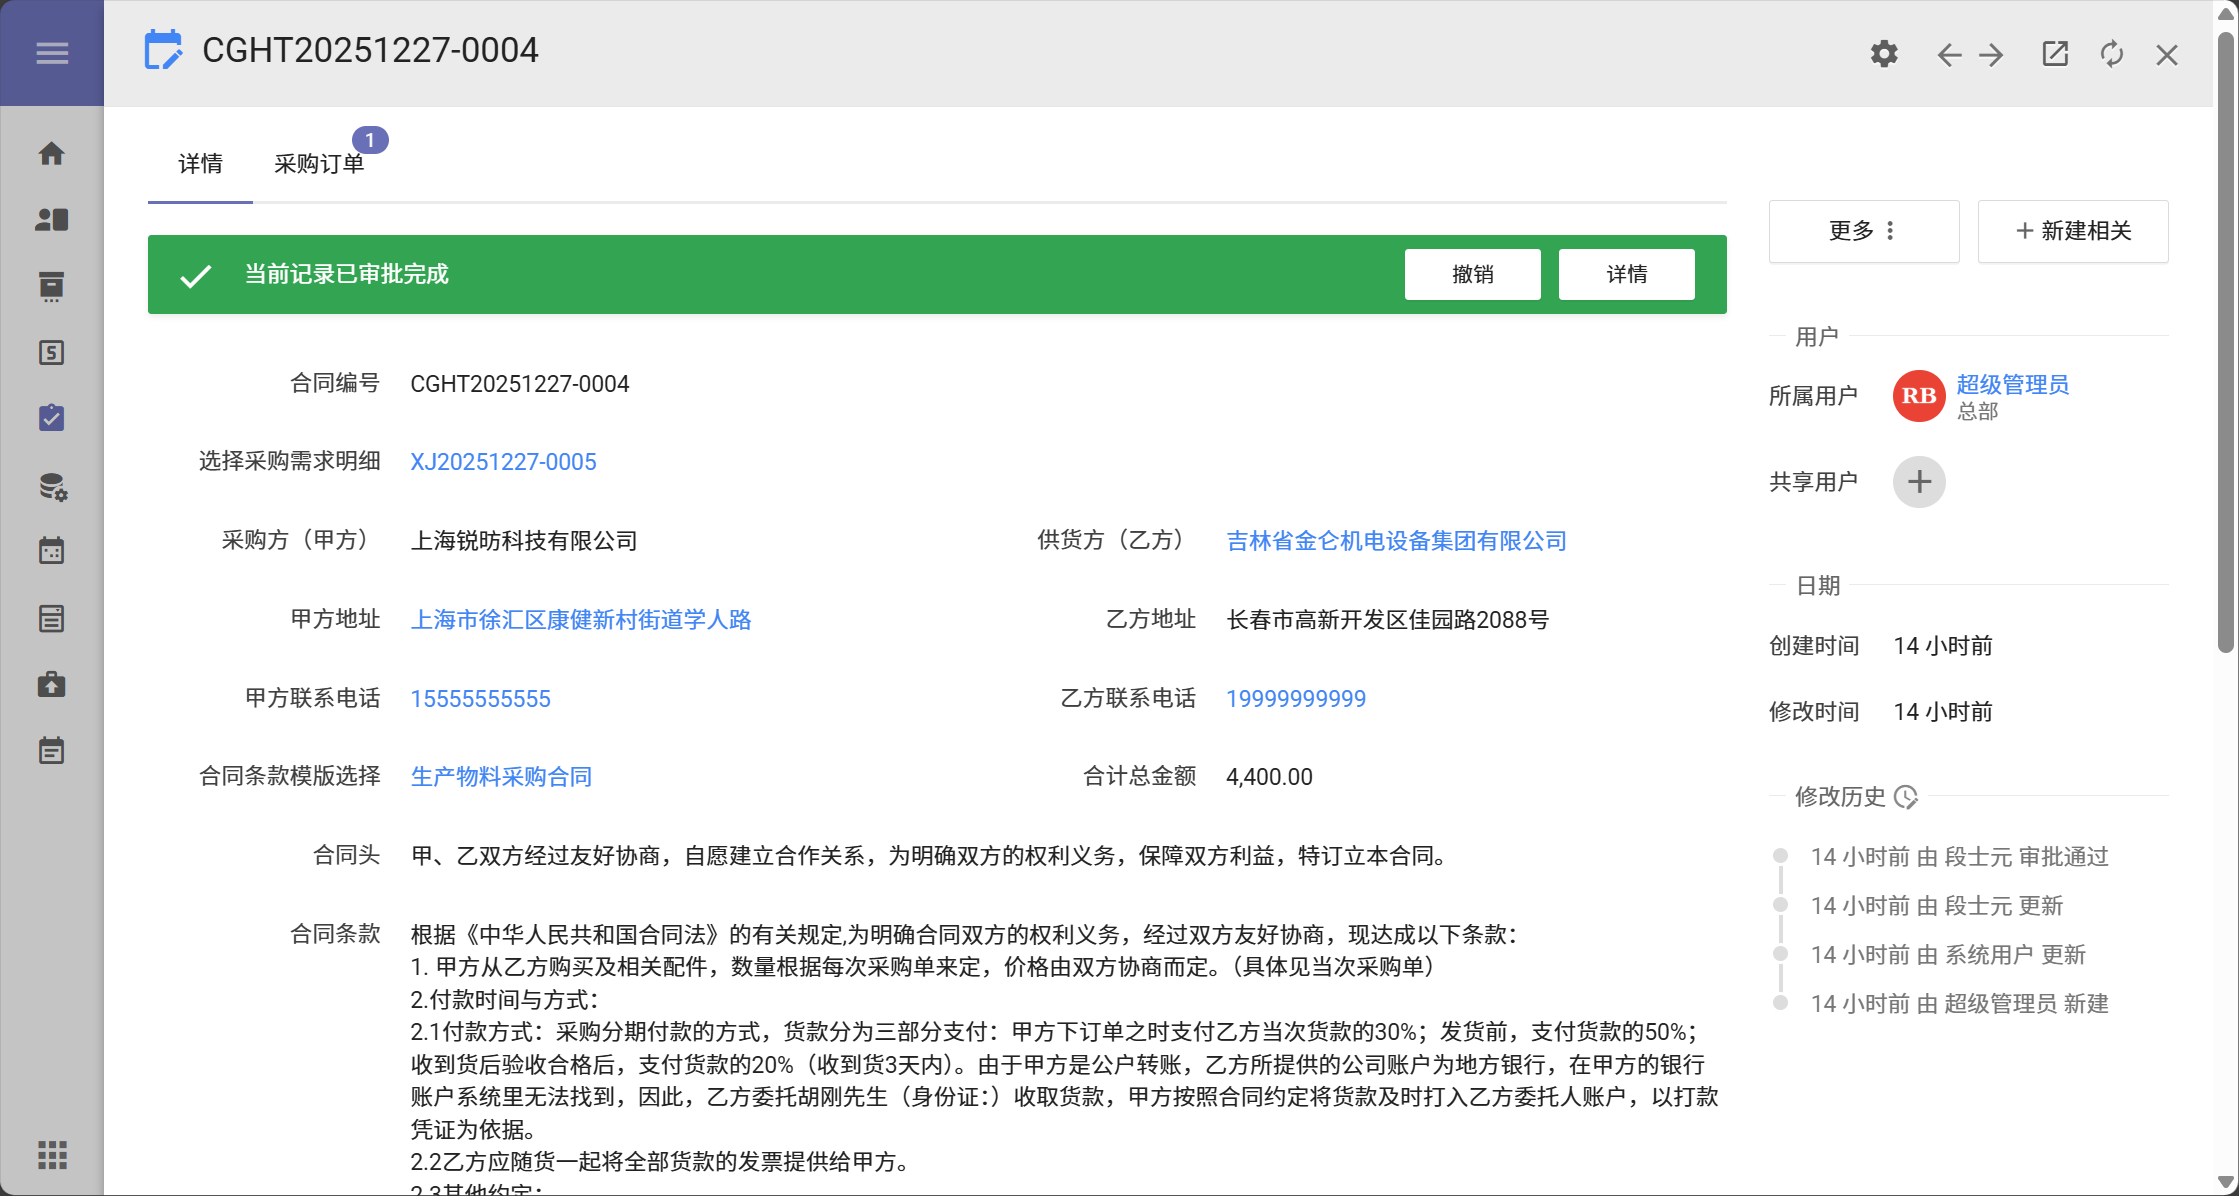Switch to the 采购订单 tab

(319, 164)
